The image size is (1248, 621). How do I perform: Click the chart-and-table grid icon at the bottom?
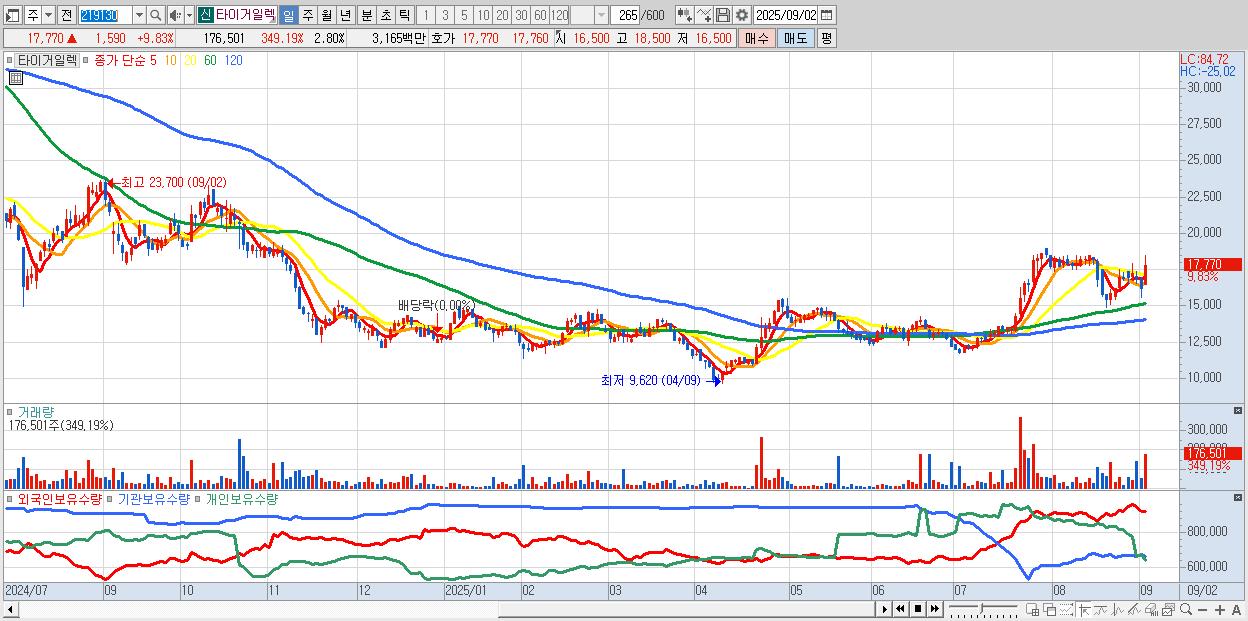[x=1033, y=610]
